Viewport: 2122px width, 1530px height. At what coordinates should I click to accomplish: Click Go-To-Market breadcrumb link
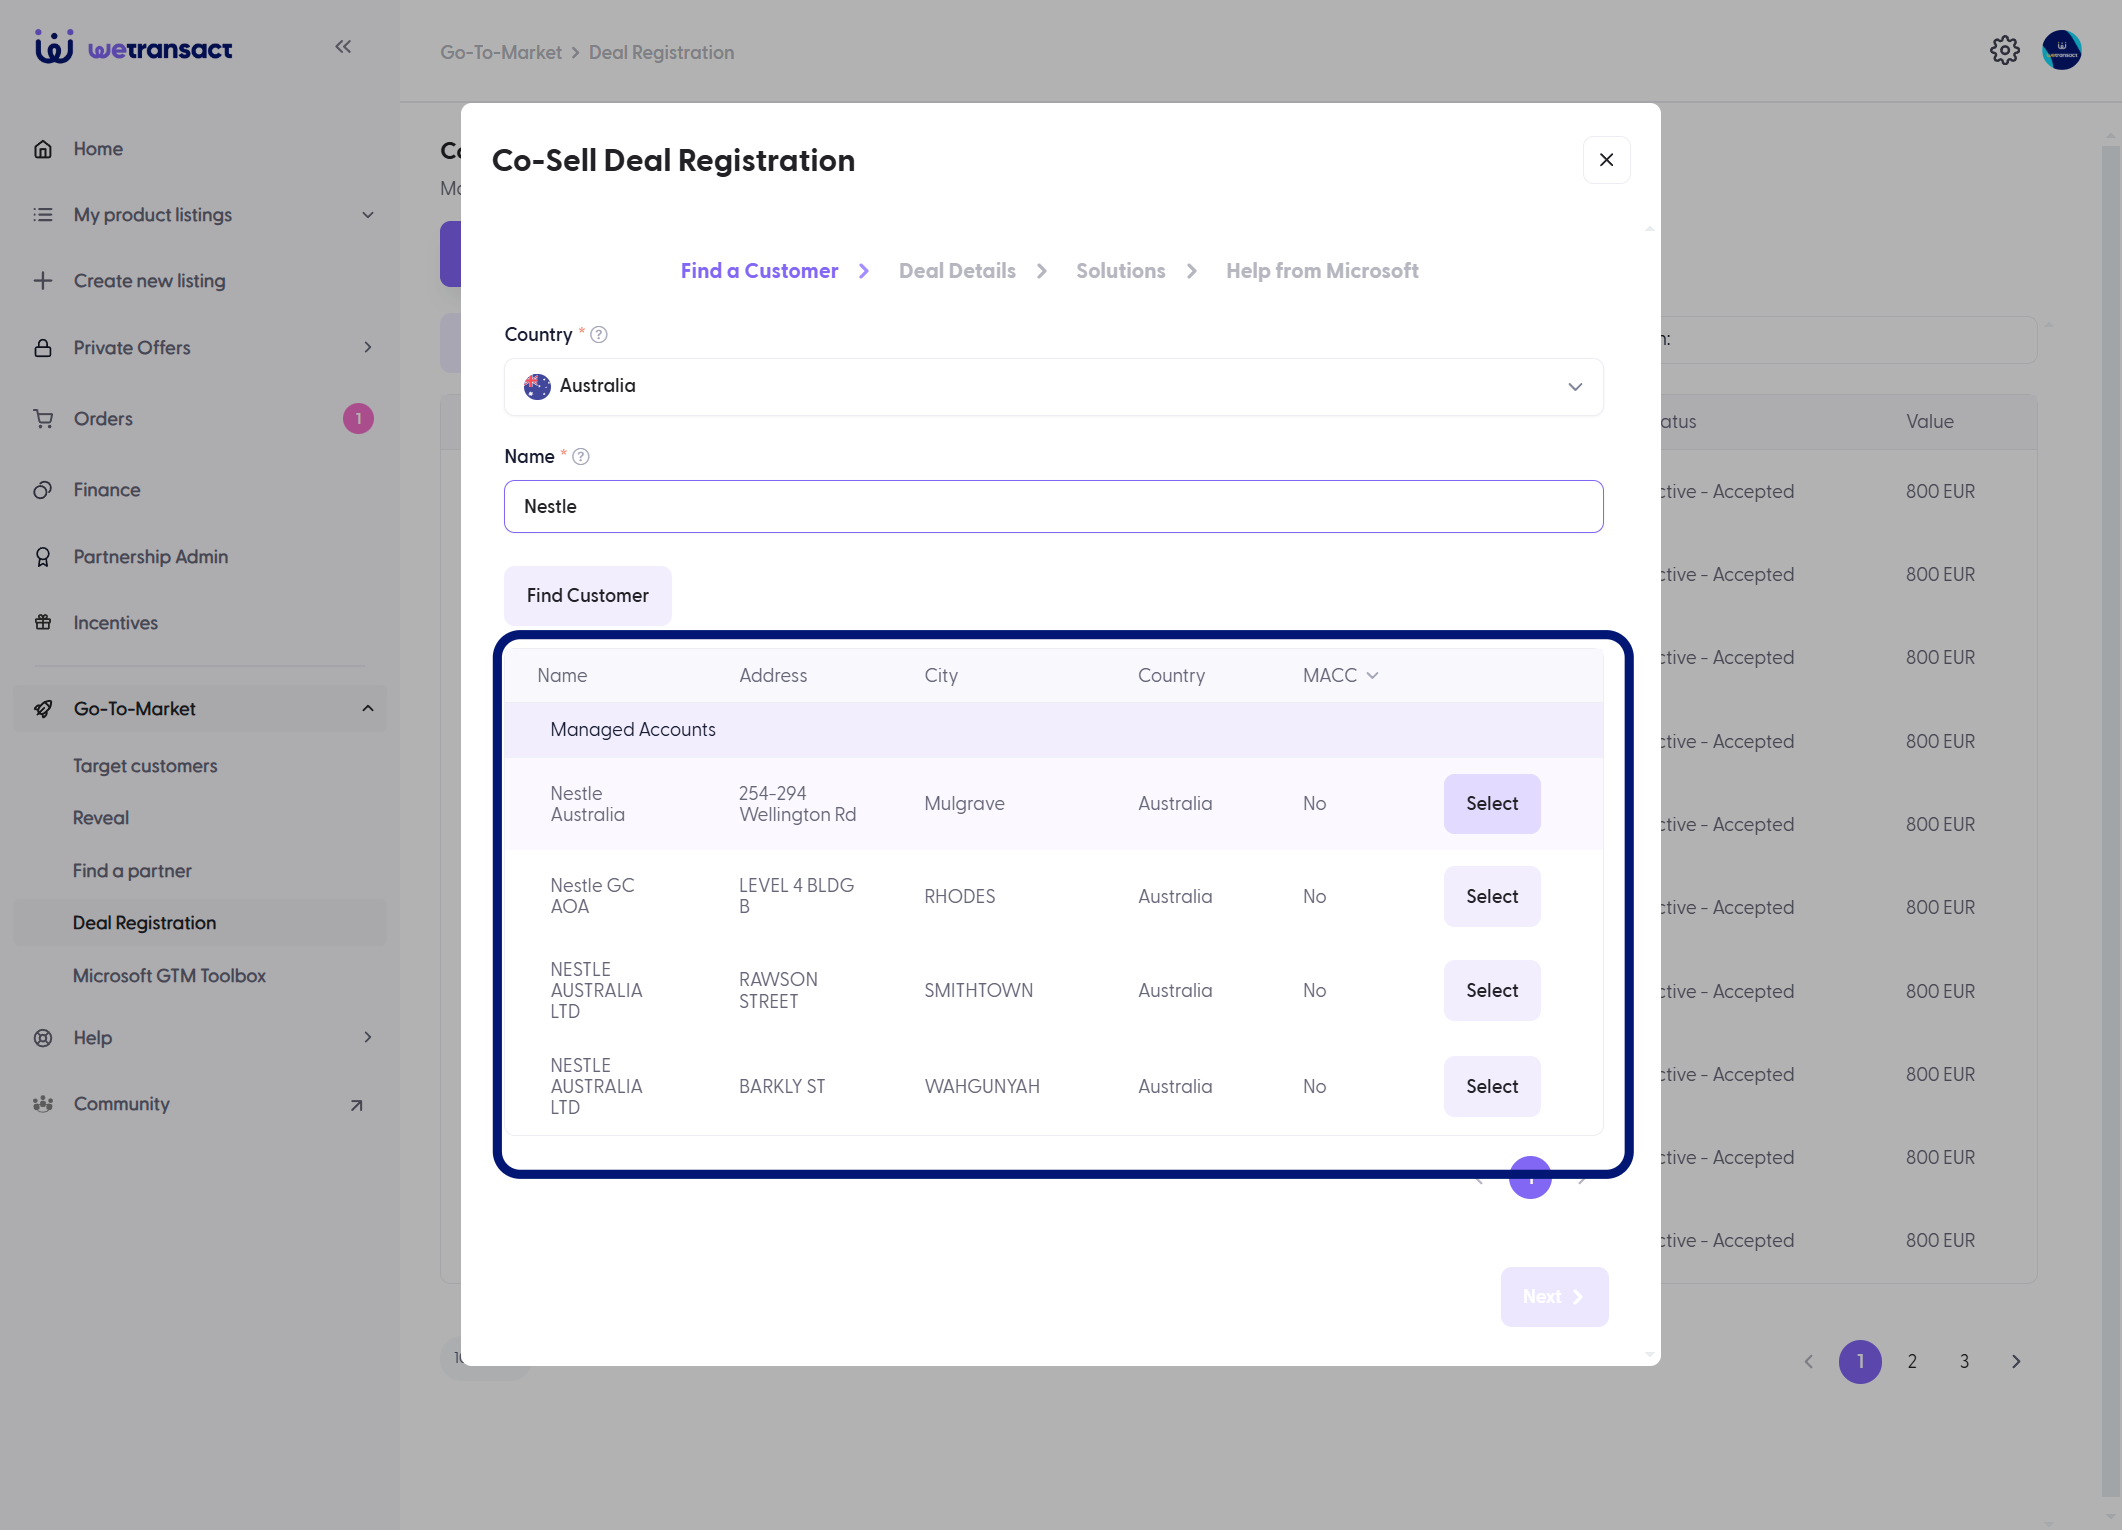[x=501, y=53]
